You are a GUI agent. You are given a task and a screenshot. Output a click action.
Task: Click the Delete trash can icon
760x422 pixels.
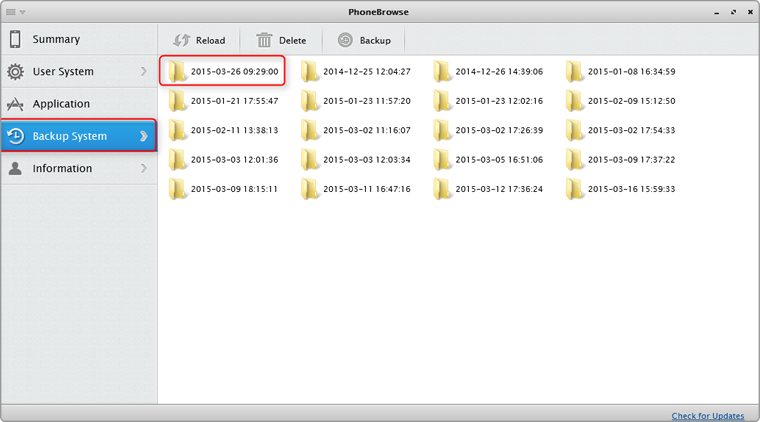click(x=264, y=40)
